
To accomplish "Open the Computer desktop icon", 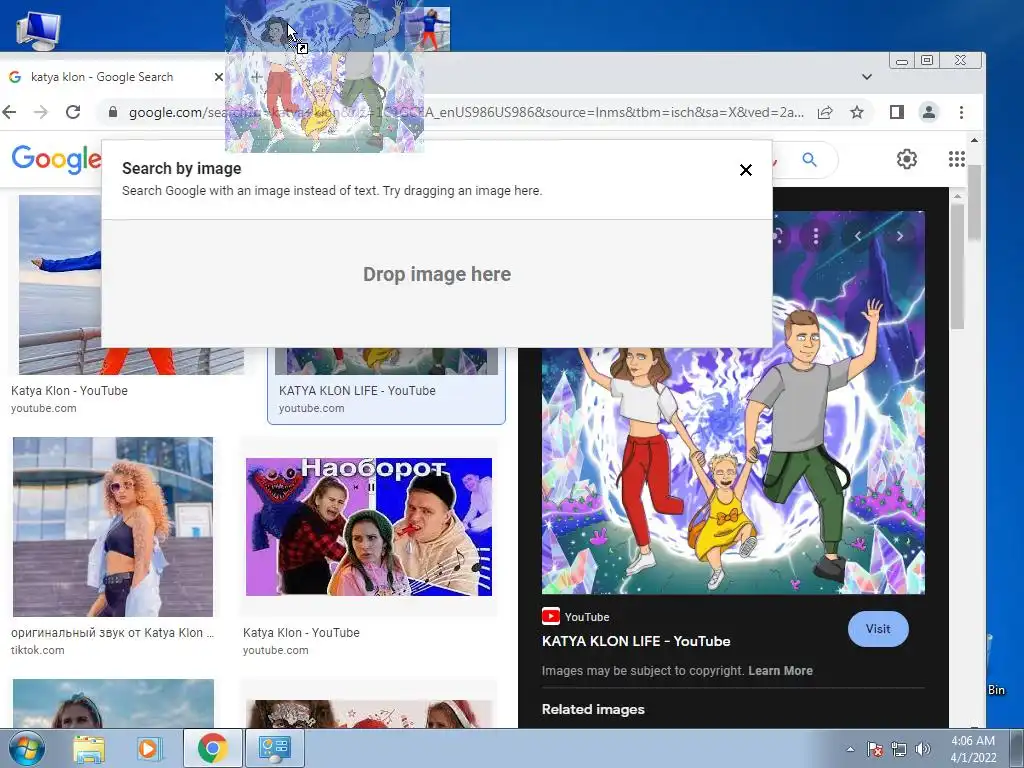I will [38, 31].
